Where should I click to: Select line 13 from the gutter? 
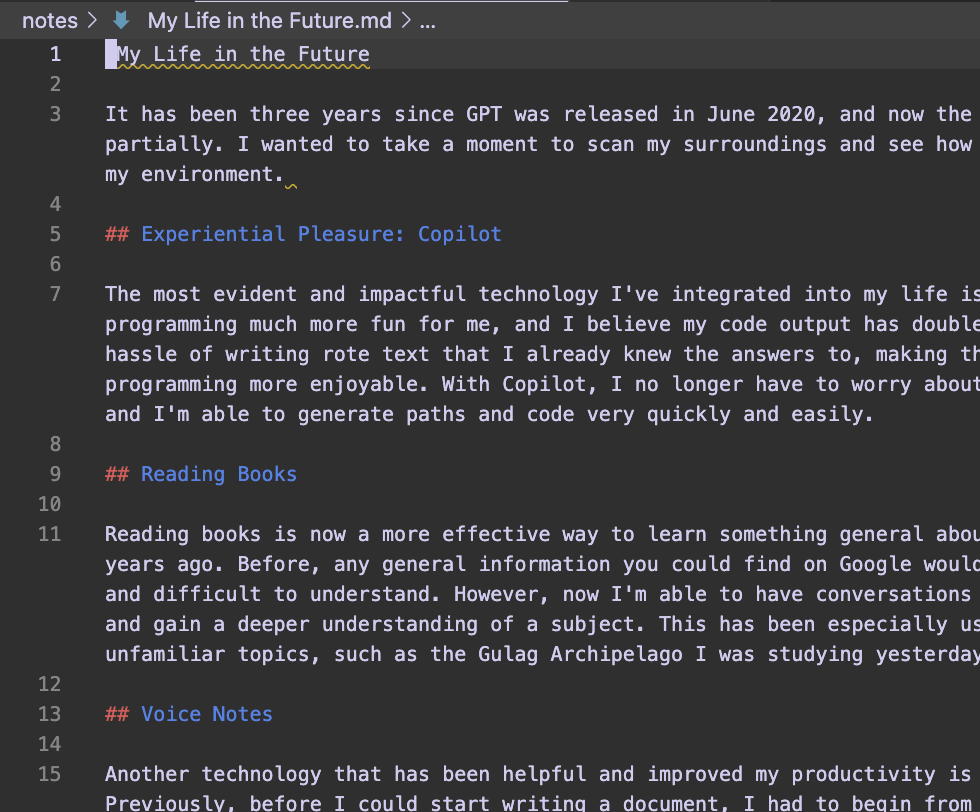pos(50,714)
